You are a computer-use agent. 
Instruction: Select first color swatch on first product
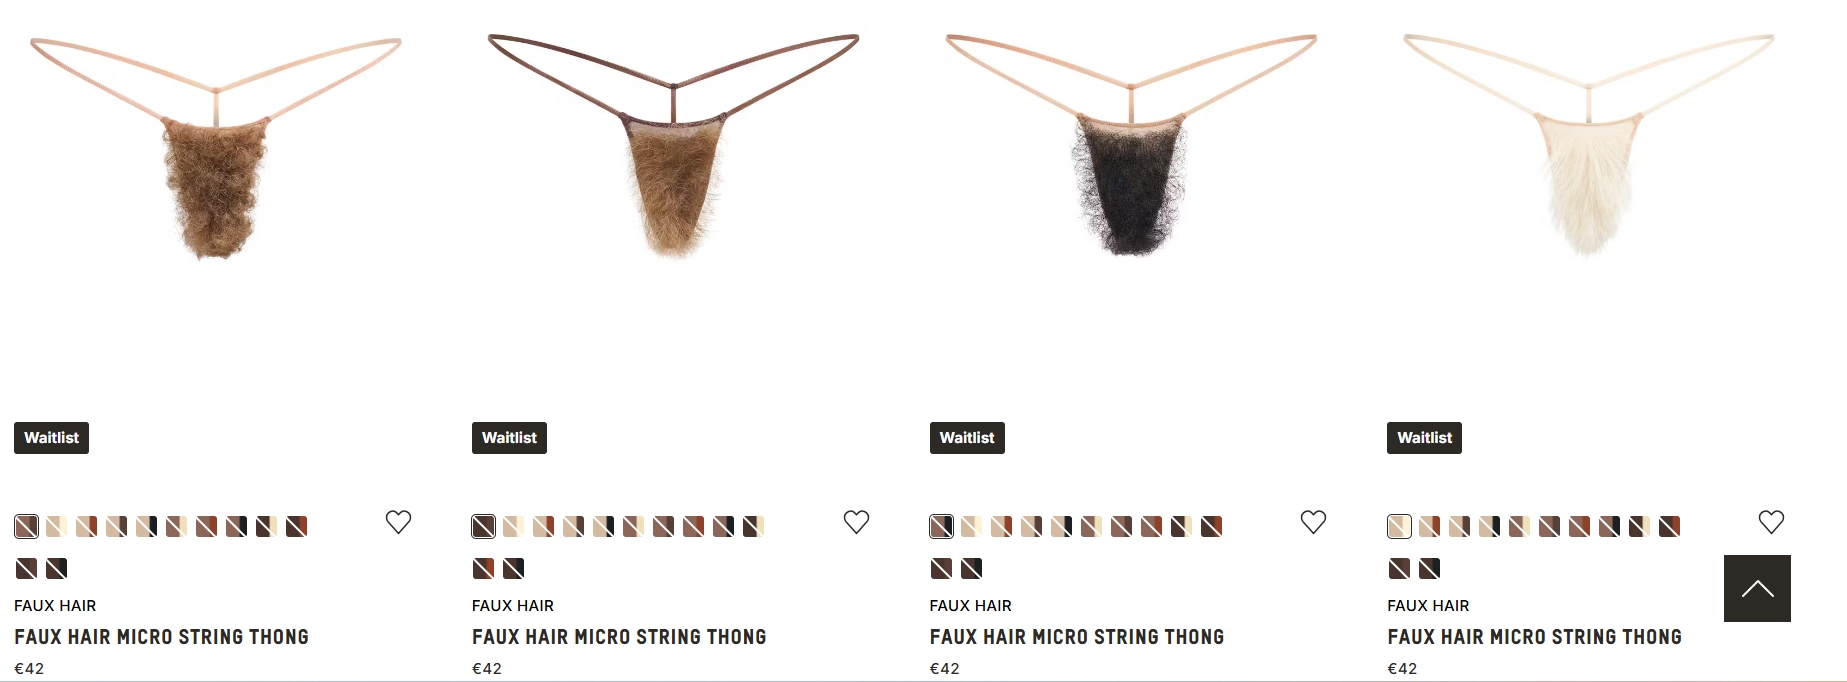click(26, 526)
